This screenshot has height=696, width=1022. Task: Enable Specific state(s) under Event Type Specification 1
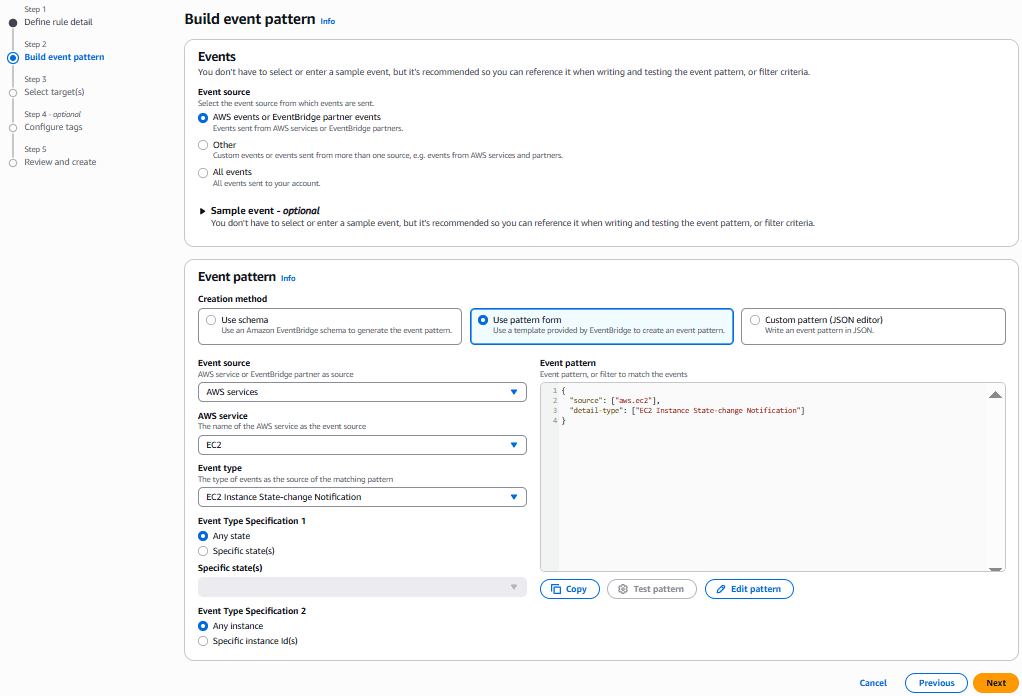(x=203, y=549)
